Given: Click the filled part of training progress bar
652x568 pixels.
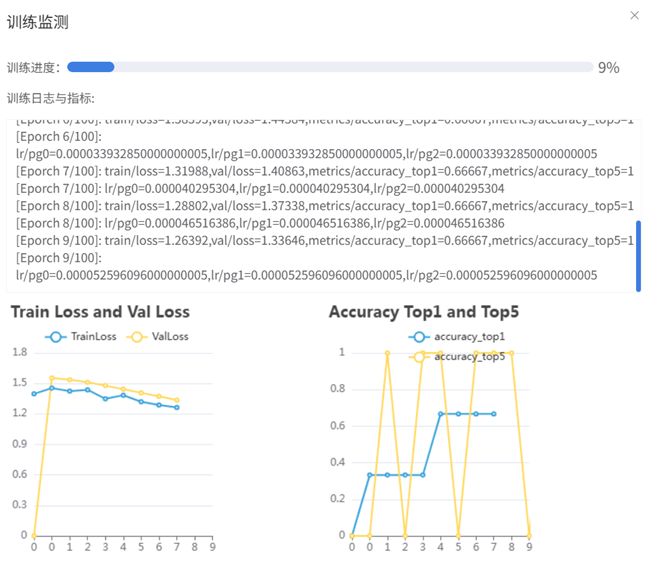Looking at the screenshot, I should click(90, 67).
